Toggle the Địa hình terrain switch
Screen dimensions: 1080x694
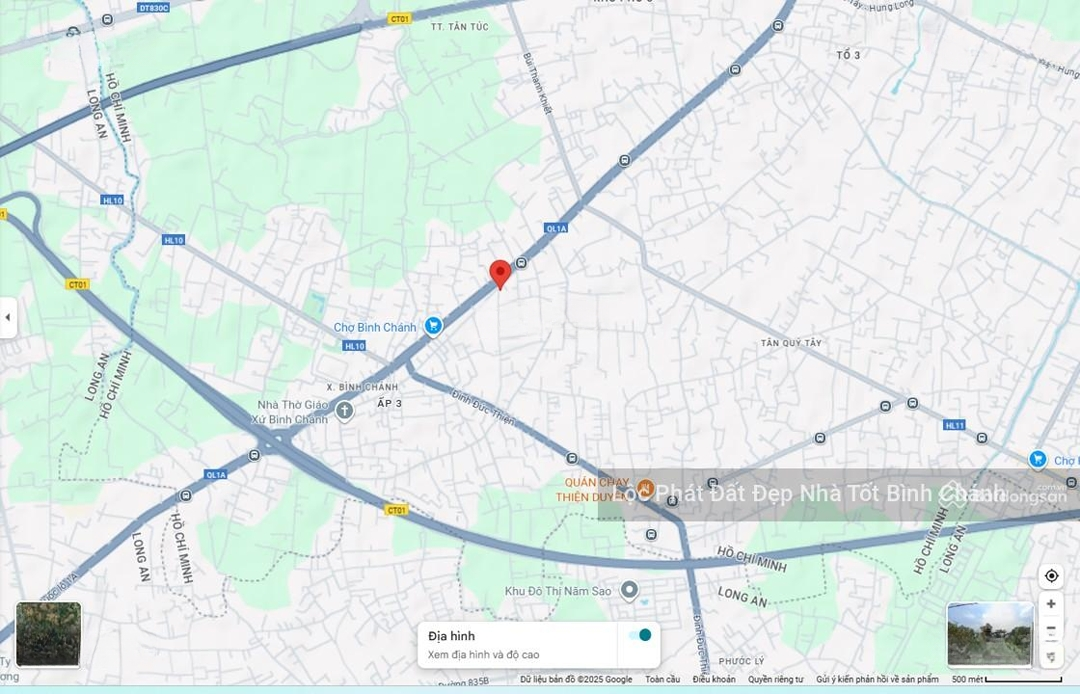pos(639,635)
